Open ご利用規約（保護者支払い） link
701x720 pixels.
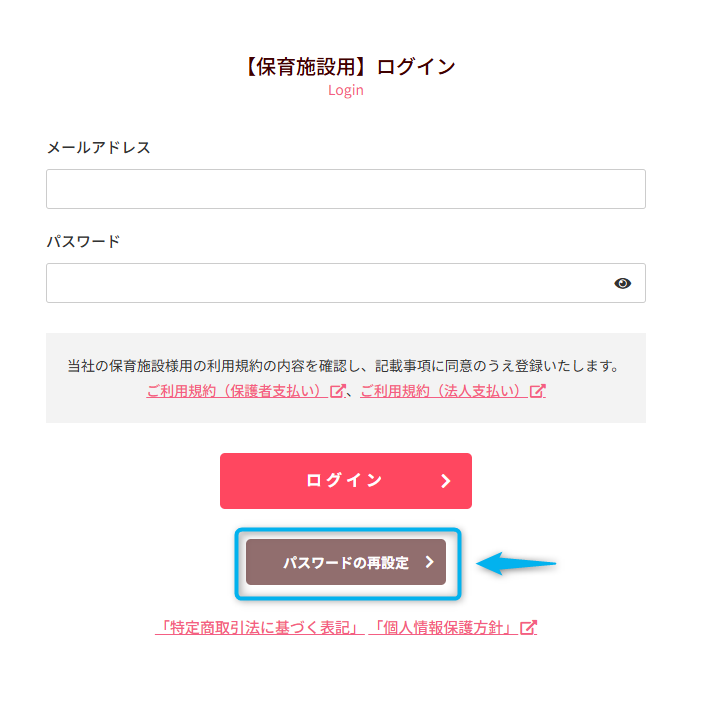[237, 391]
